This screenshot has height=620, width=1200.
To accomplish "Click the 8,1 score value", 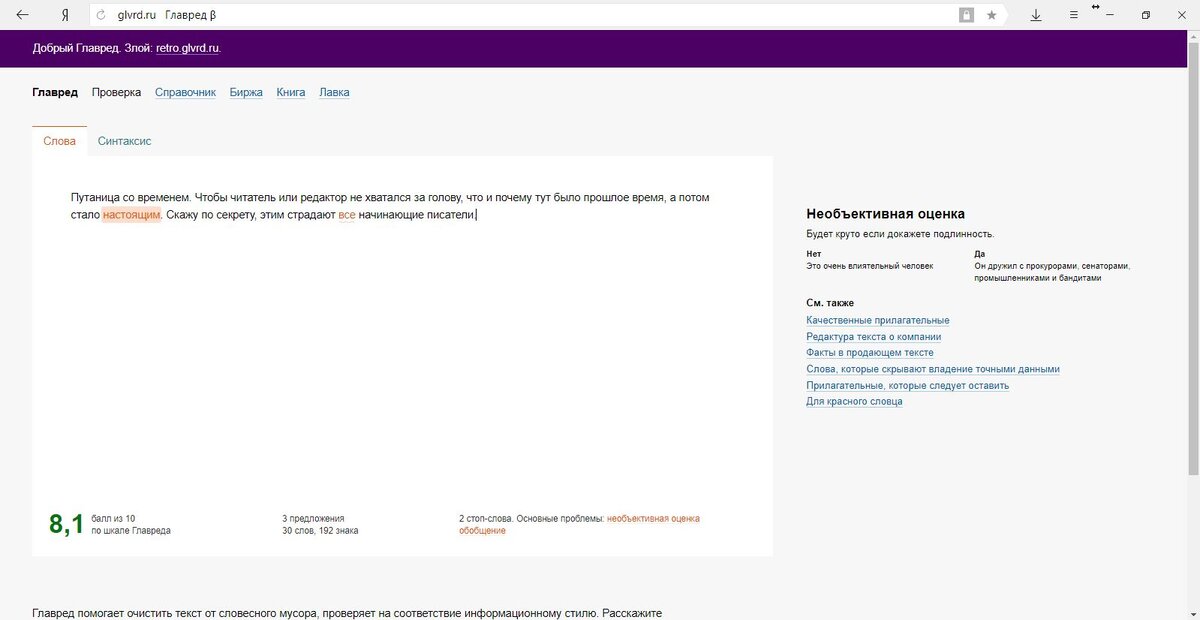I will click(x=66, y=524).
